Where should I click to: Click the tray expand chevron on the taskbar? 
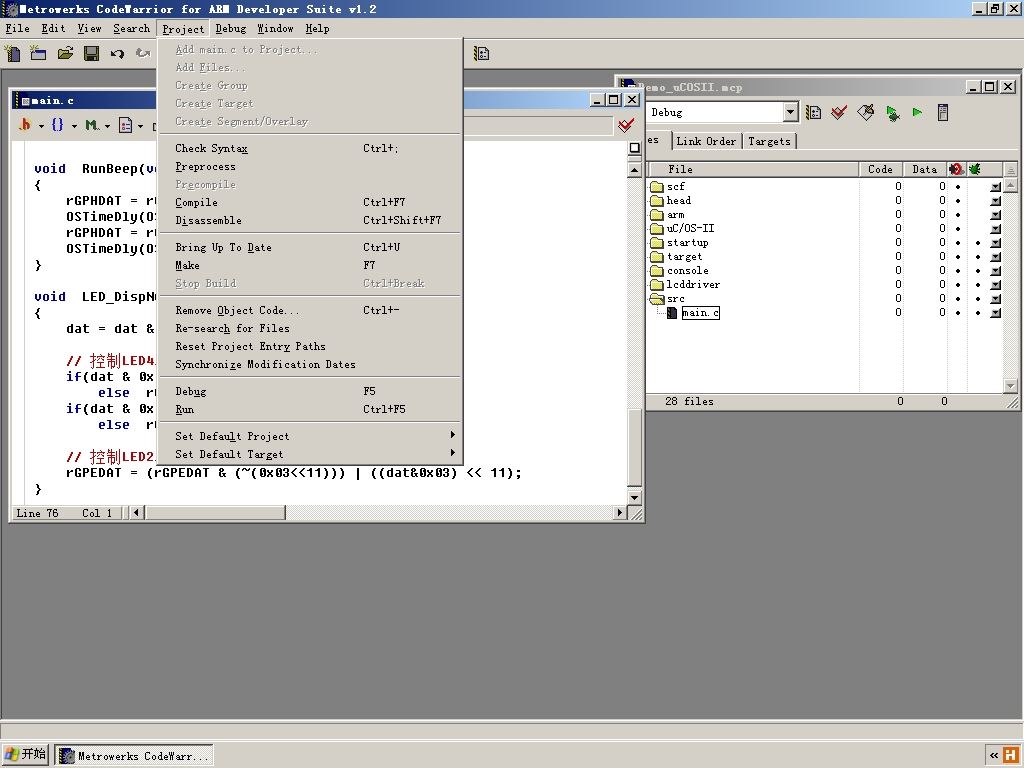993,756
